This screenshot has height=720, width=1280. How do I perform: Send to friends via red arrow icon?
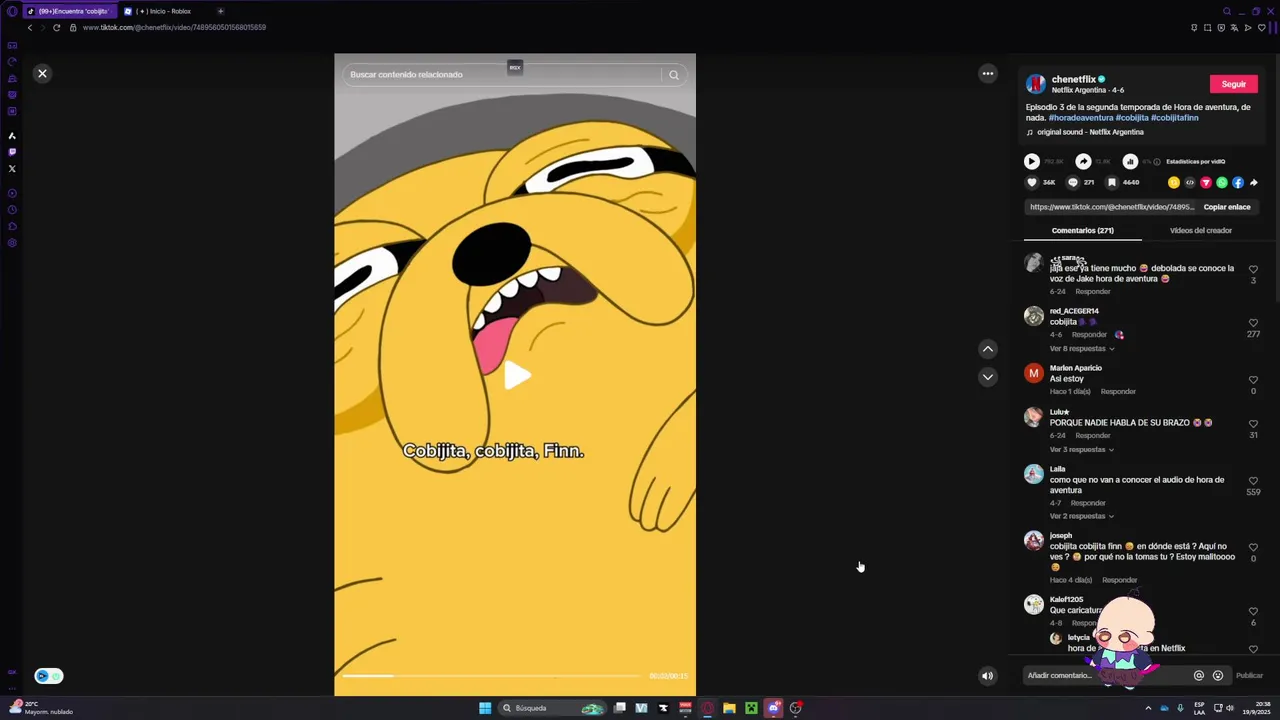coord(1206,183)
